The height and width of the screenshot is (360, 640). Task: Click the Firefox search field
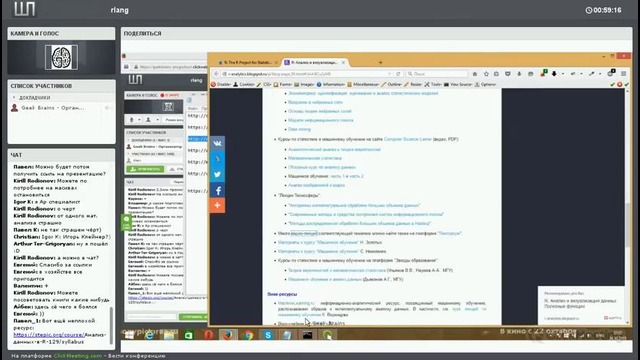click(x=437, y=74)
